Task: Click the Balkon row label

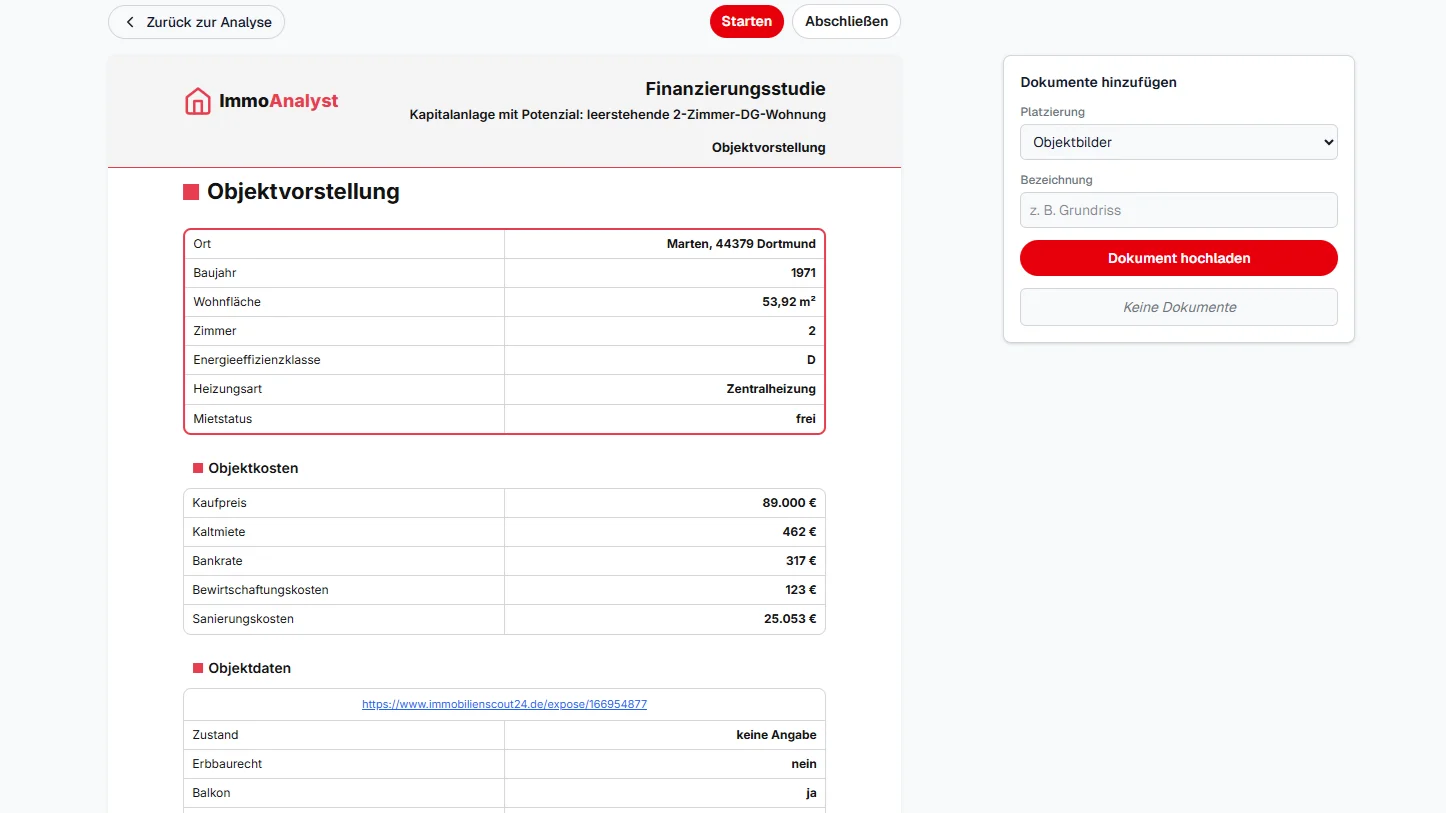Action: click(212, 793)
